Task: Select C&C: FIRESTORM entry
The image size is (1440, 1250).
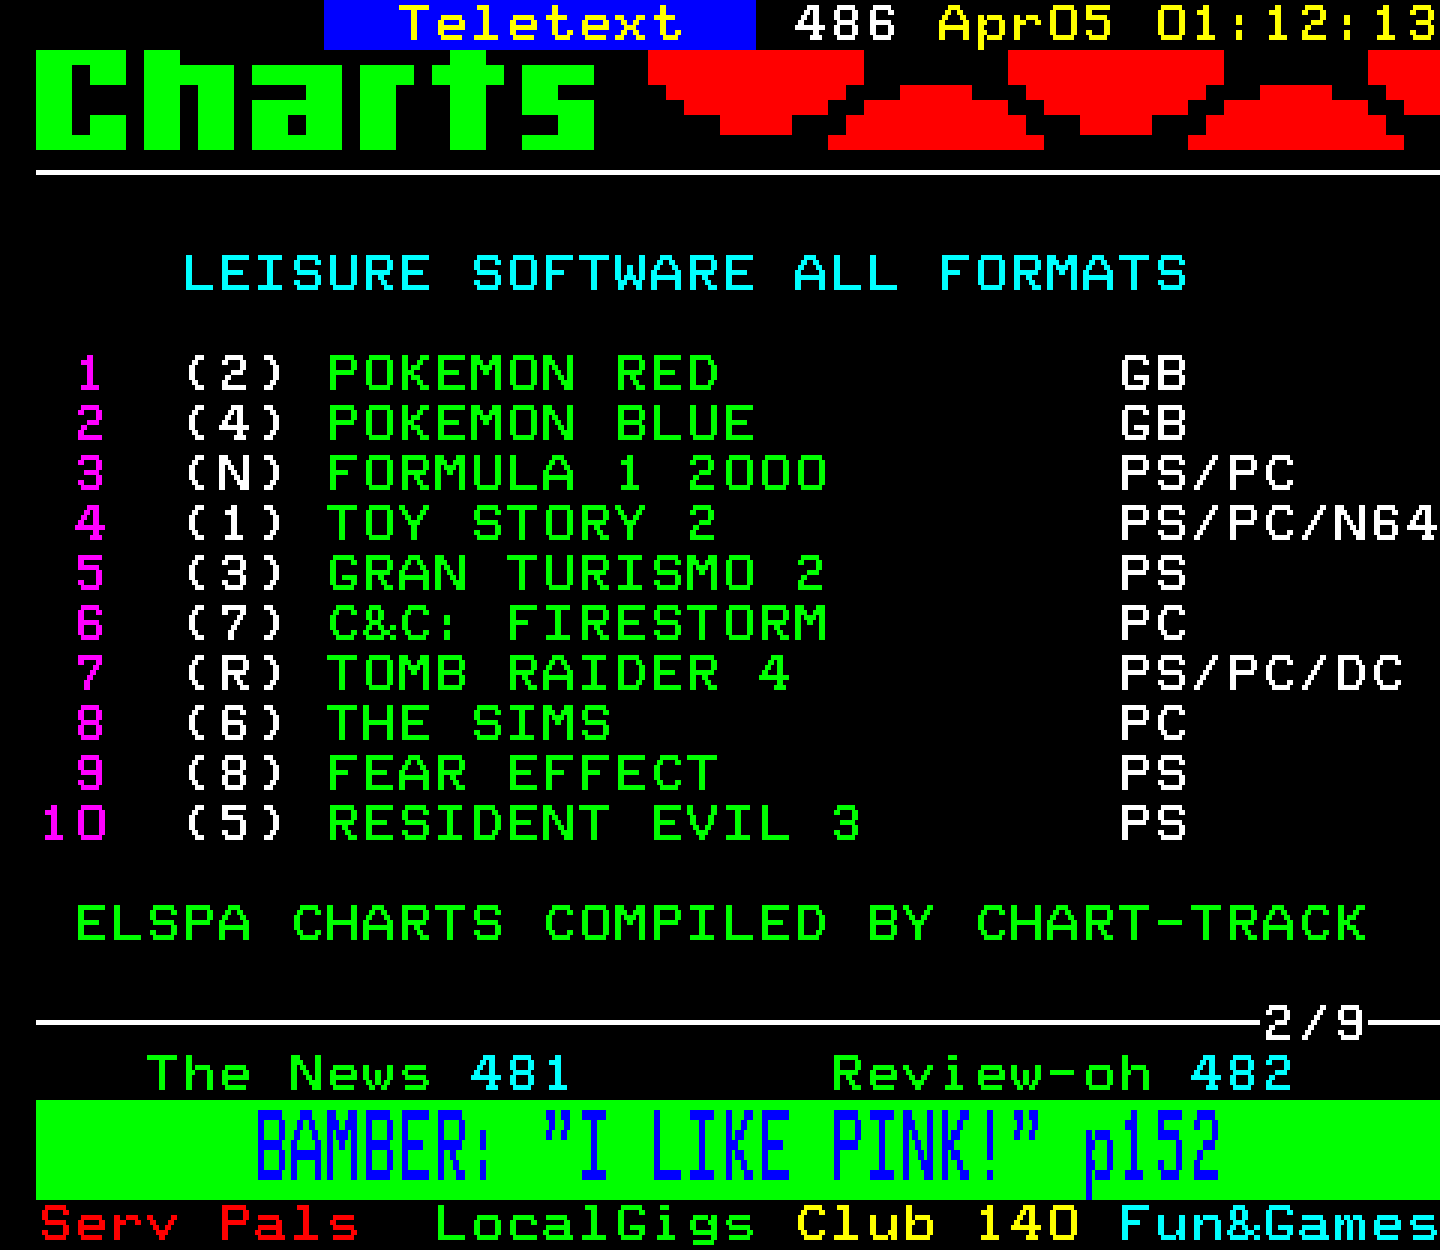Action: tap(577, 624)
